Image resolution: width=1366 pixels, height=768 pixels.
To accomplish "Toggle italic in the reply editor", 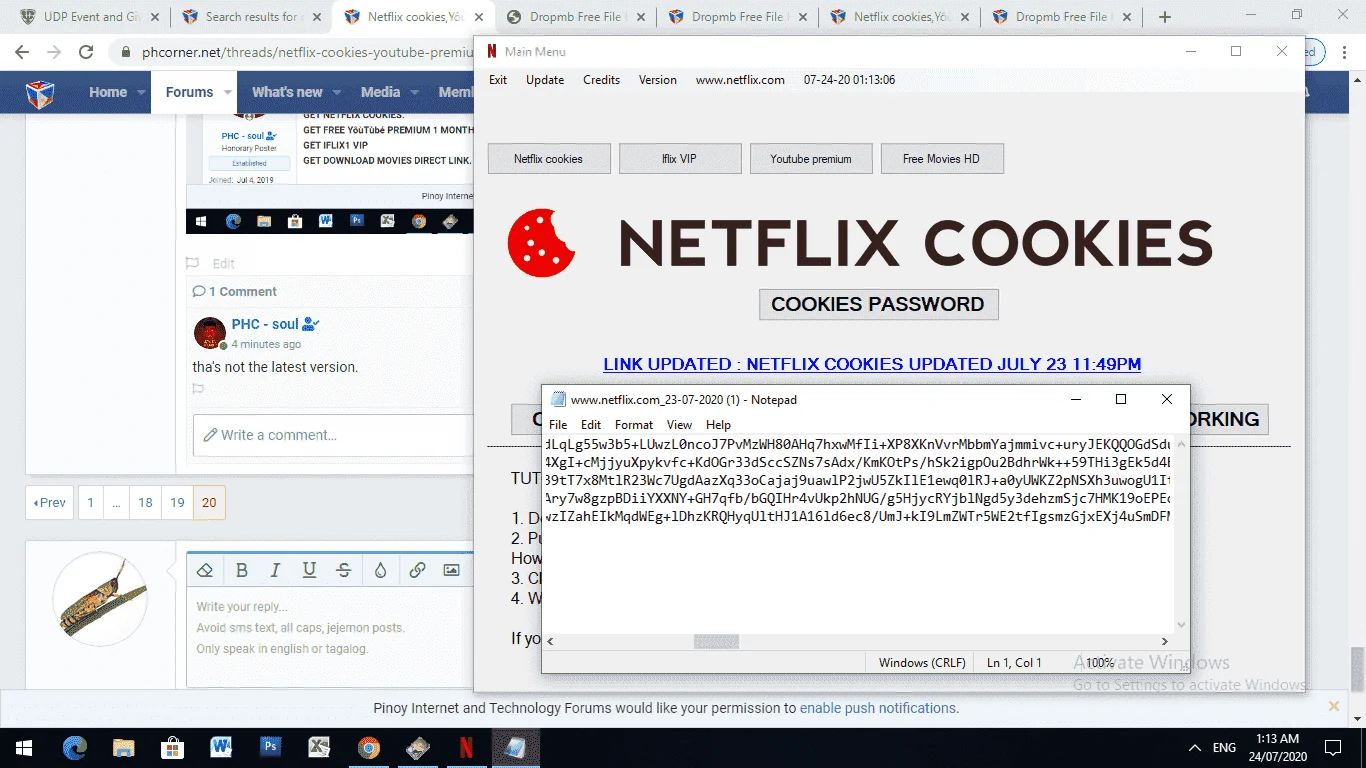I will 275,570.
